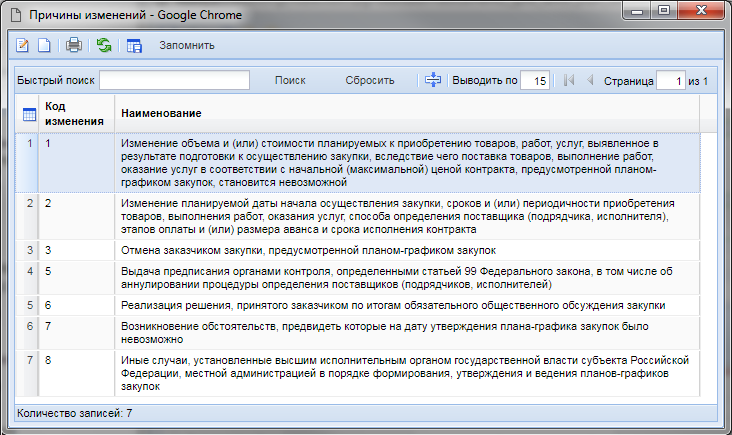Sort by Код изменения column header
This screenshot has height=435, width=732.
(76, 114)
